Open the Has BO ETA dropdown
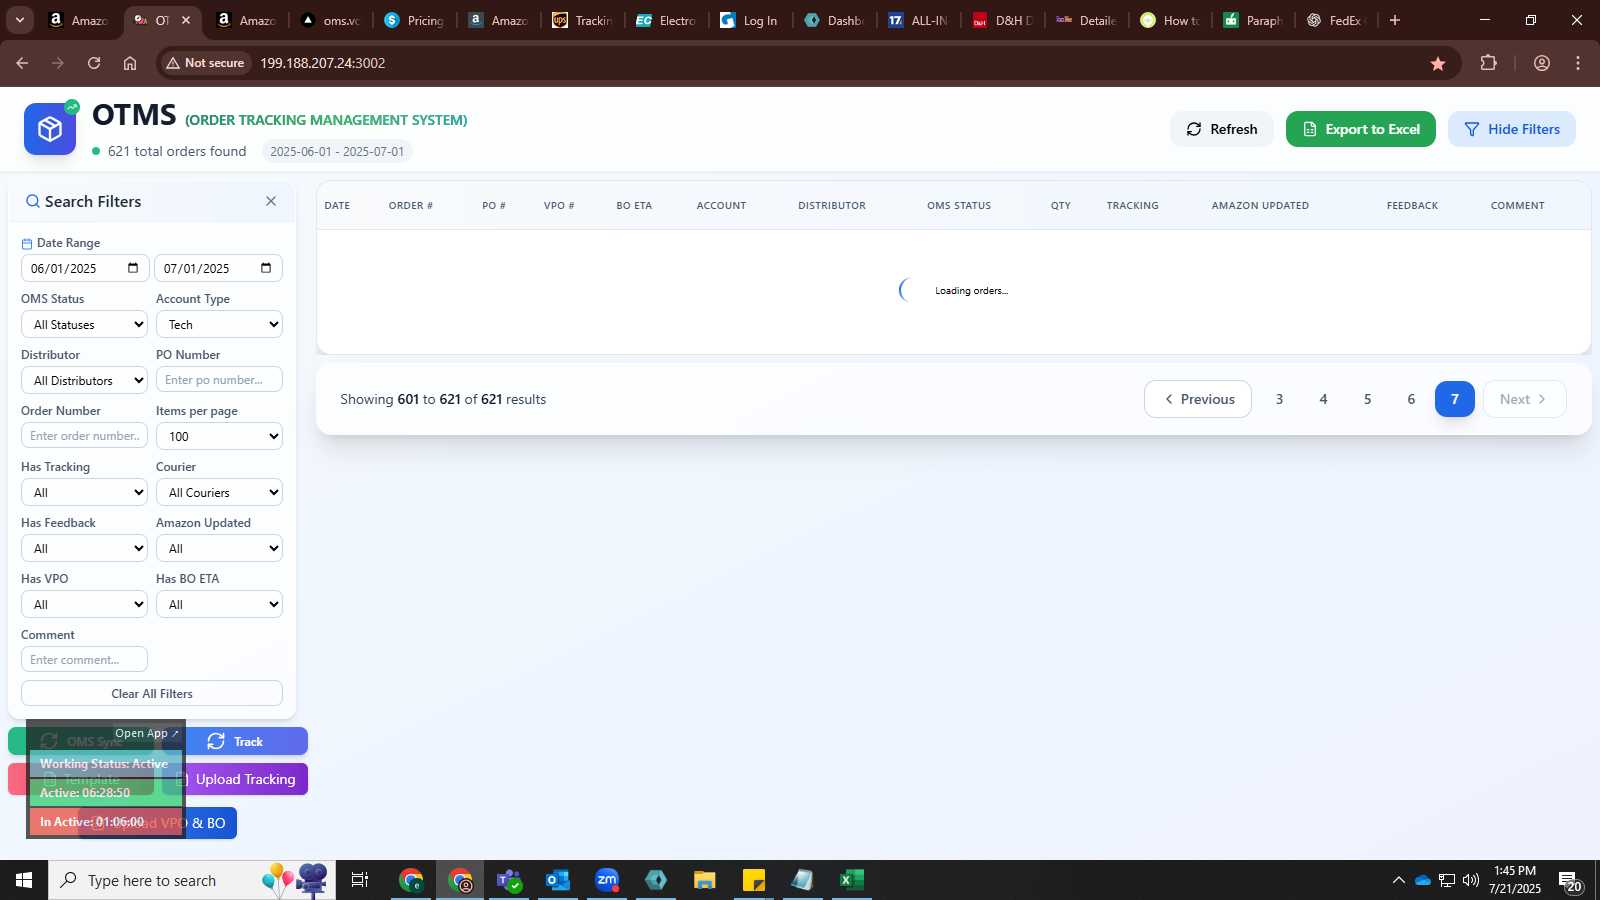Image resolution: width=1600 pixels, height=900 pixels. tap(219, 604)
